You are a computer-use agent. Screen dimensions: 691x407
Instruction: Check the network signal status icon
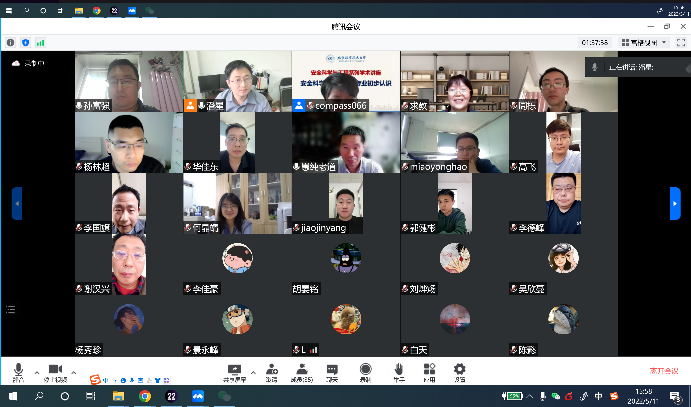tap(41, 43)
